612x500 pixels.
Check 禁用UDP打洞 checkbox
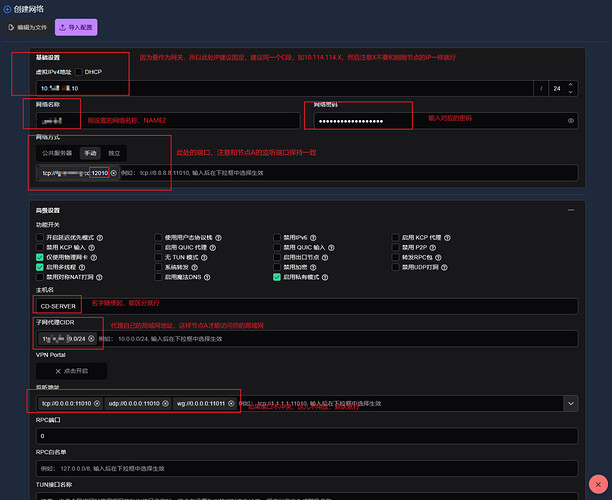(x=395, y=267)
